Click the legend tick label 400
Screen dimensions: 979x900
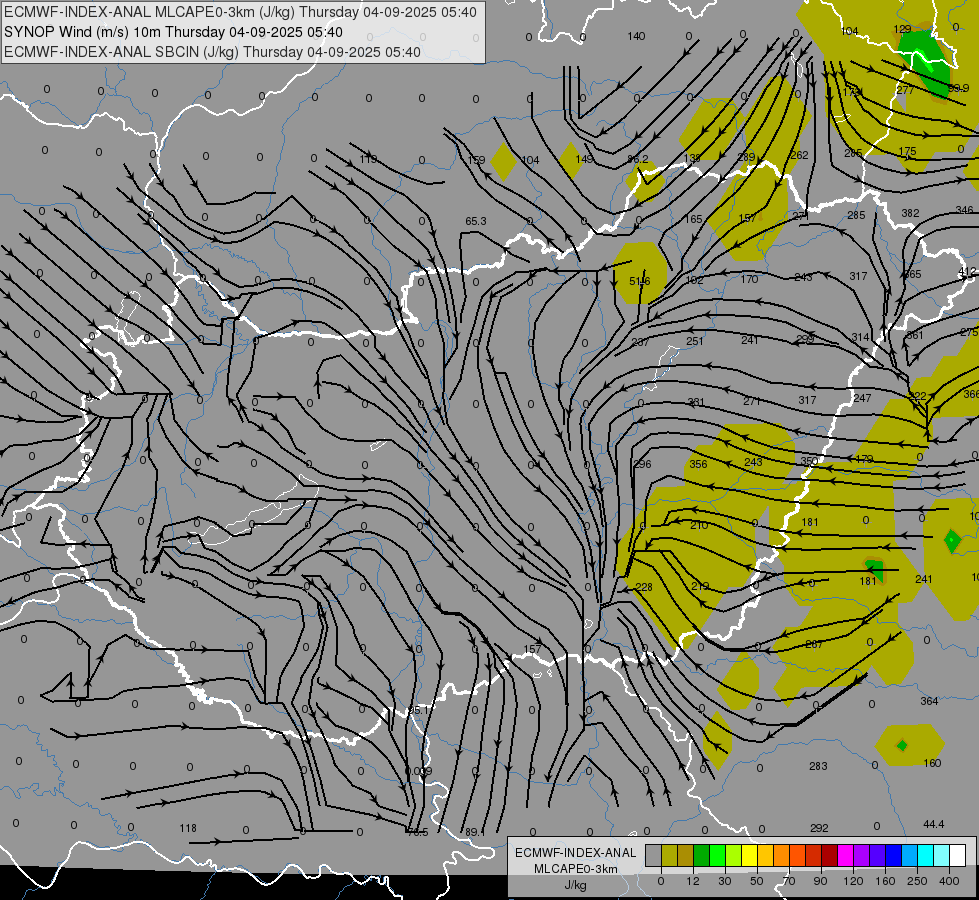(x=950, y=881)
